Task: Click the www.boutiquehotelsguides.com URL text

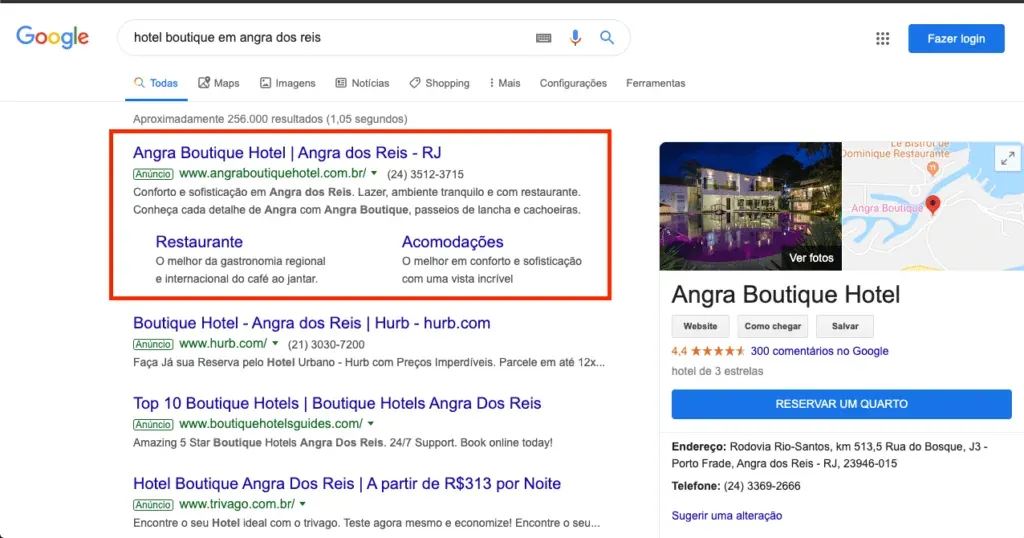Action: [271, 424]
